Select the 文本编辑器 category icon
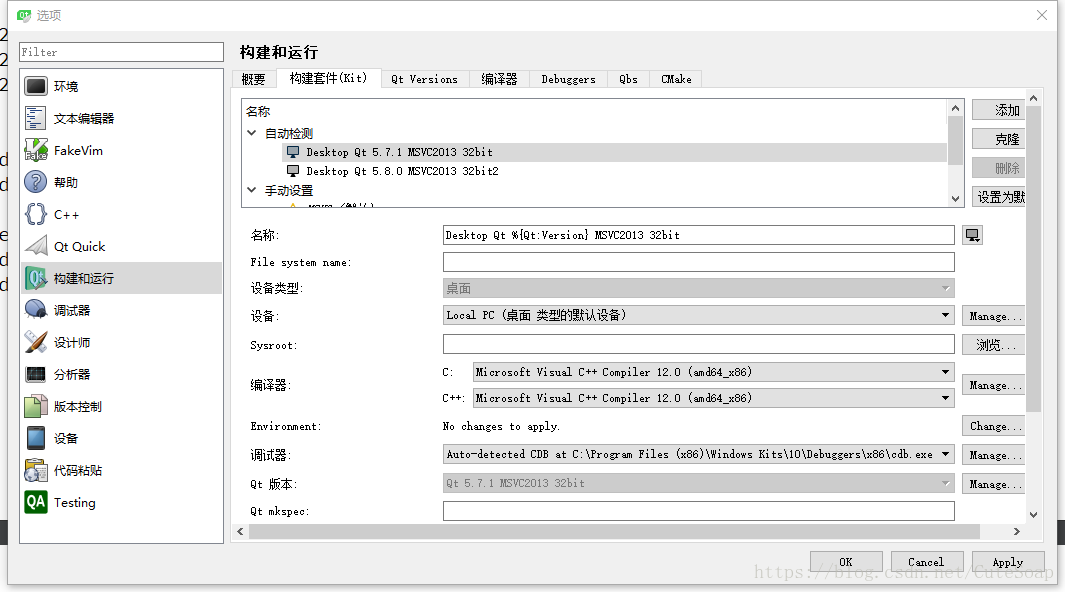The height and width of the screenshot is (592, 1065). tap(35, 118)
